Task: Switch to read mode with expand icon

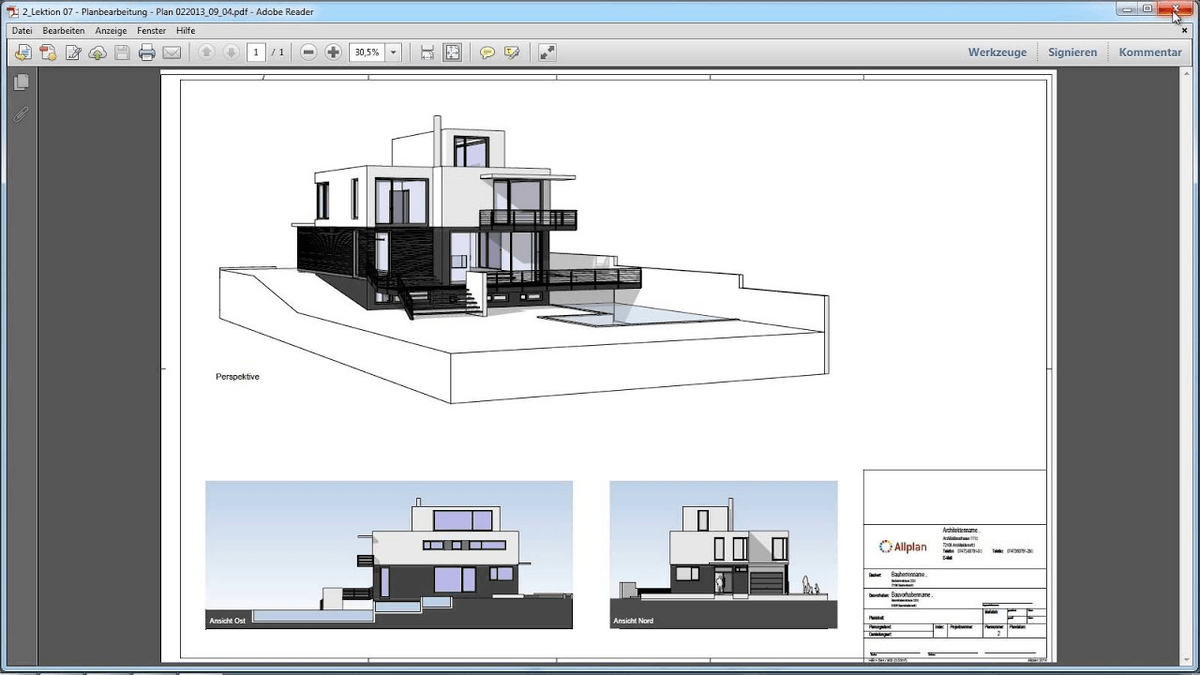Action: (547, 52)
